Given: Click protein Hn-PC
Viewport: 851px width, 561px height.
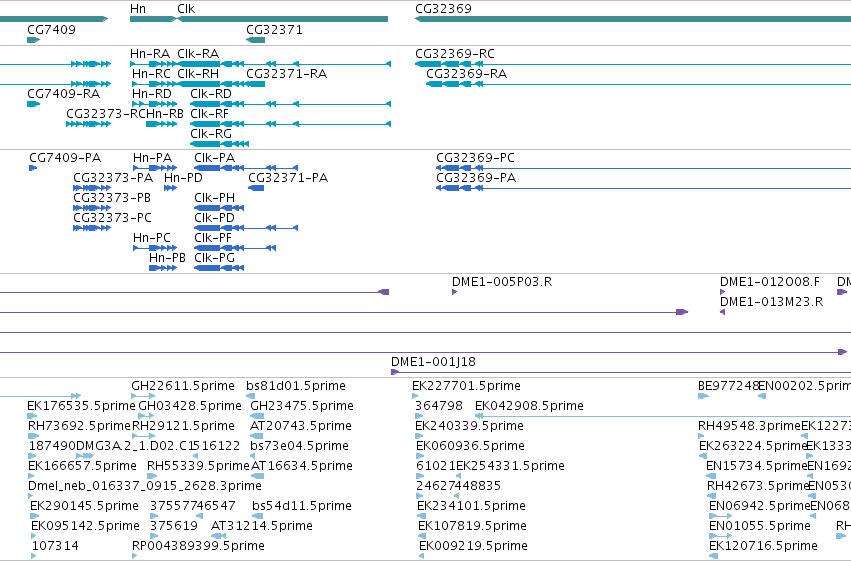Looking at the screenshot, I should click(x=152, y=238).
